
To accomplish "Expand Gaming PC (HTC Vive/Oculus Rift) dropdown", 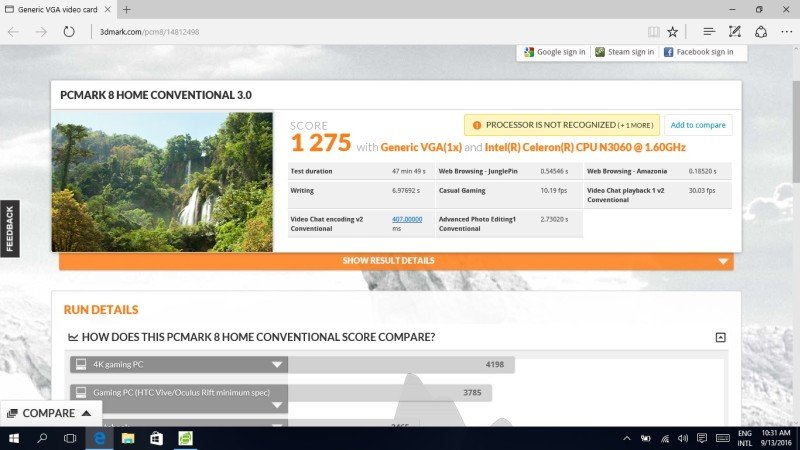I will 277,392.
